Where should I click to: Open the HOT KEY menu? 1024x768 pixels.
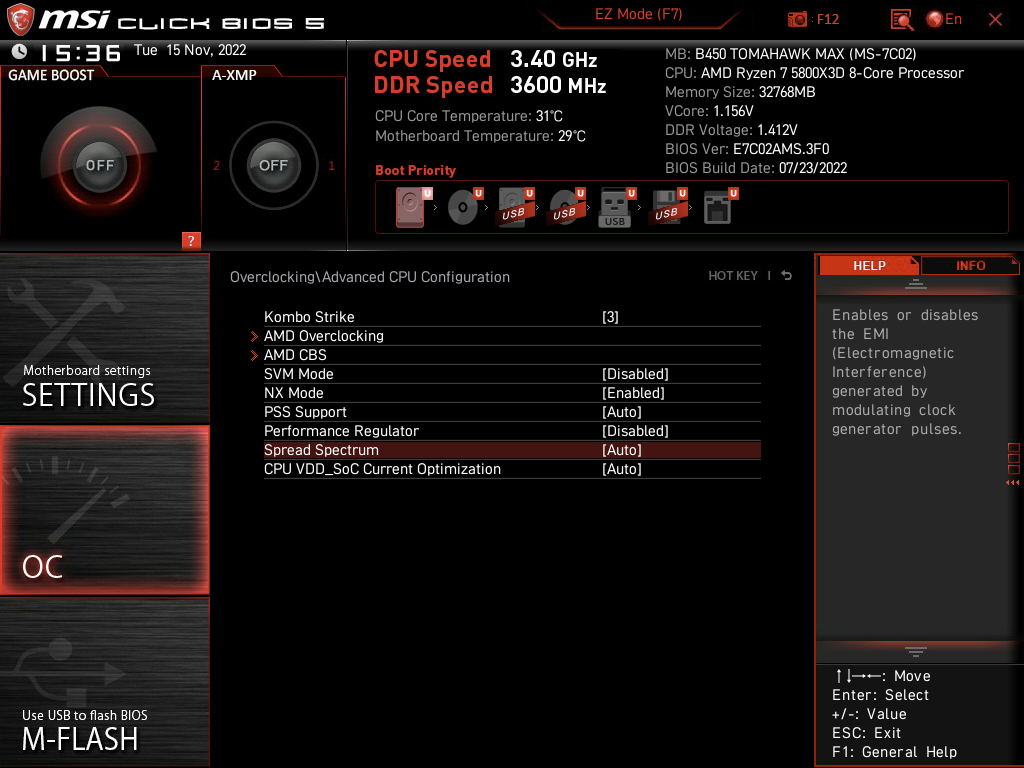(733, 276)
